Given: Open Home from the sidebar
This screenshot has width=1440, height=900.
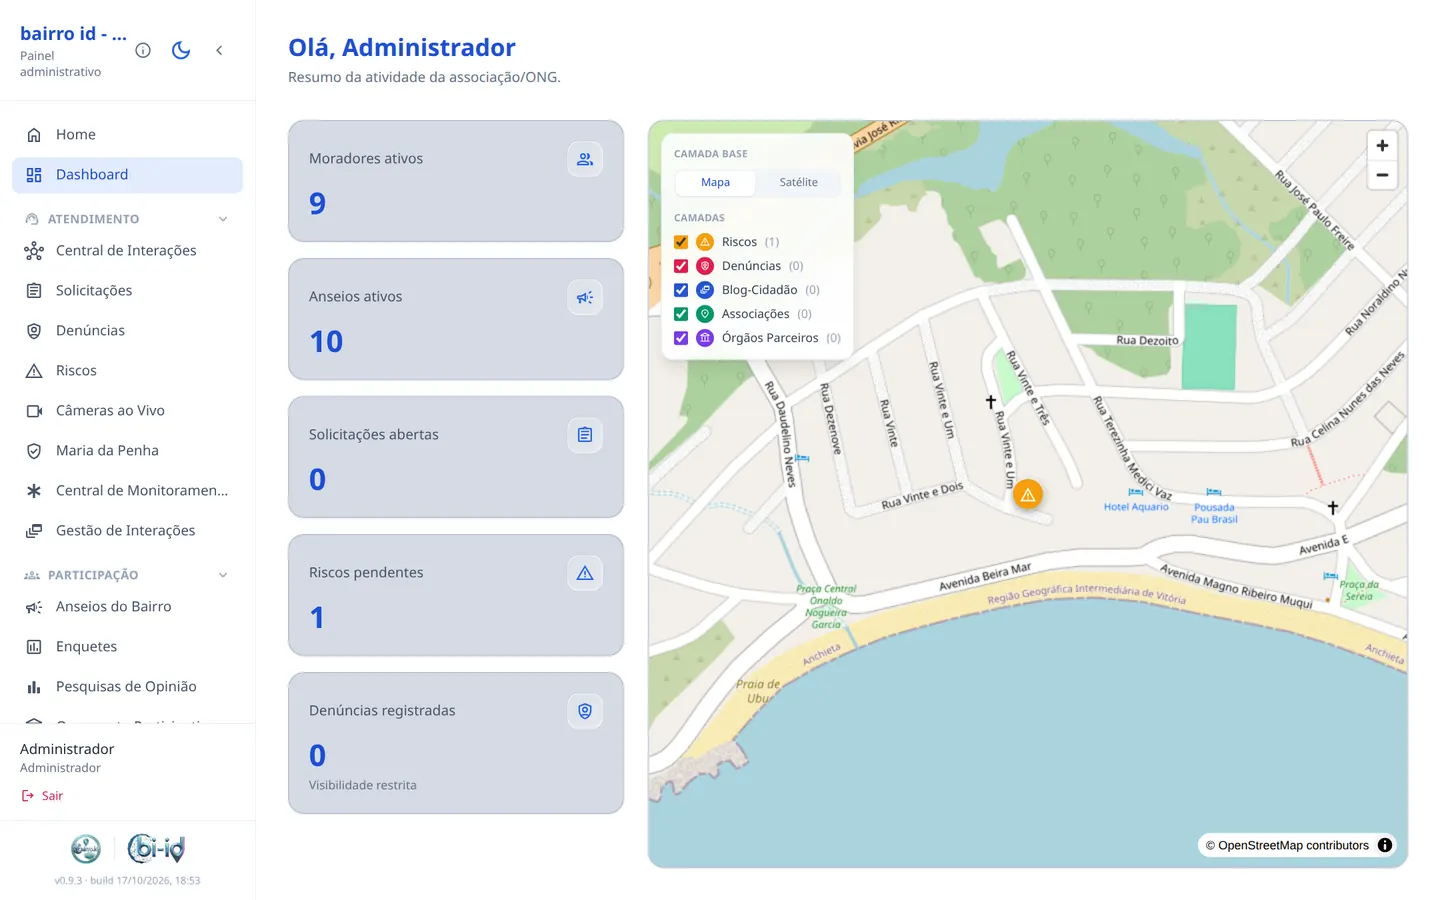Looking at the screenshot, I should [x=127, y=134].
